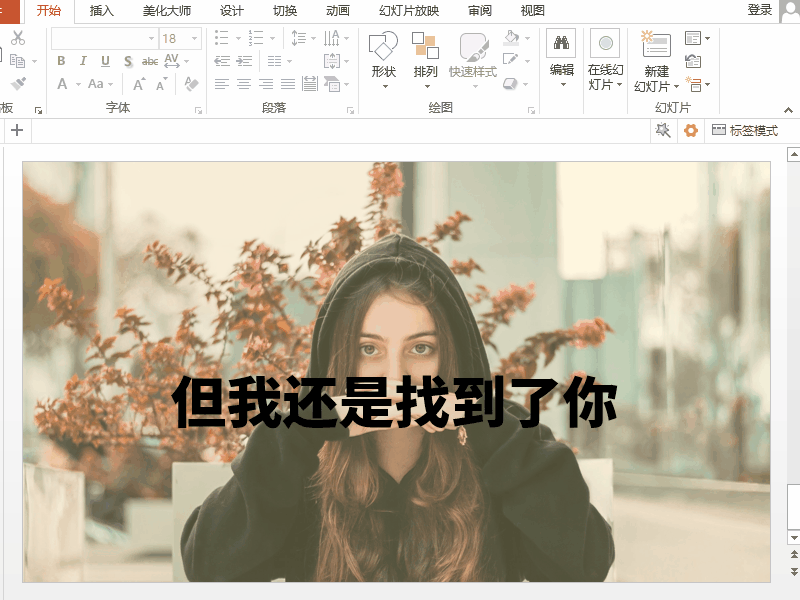This screenshot has width=800, height=600.
Task: Click the Shapes (形状) gallery icon
Action: coord(383,46)
